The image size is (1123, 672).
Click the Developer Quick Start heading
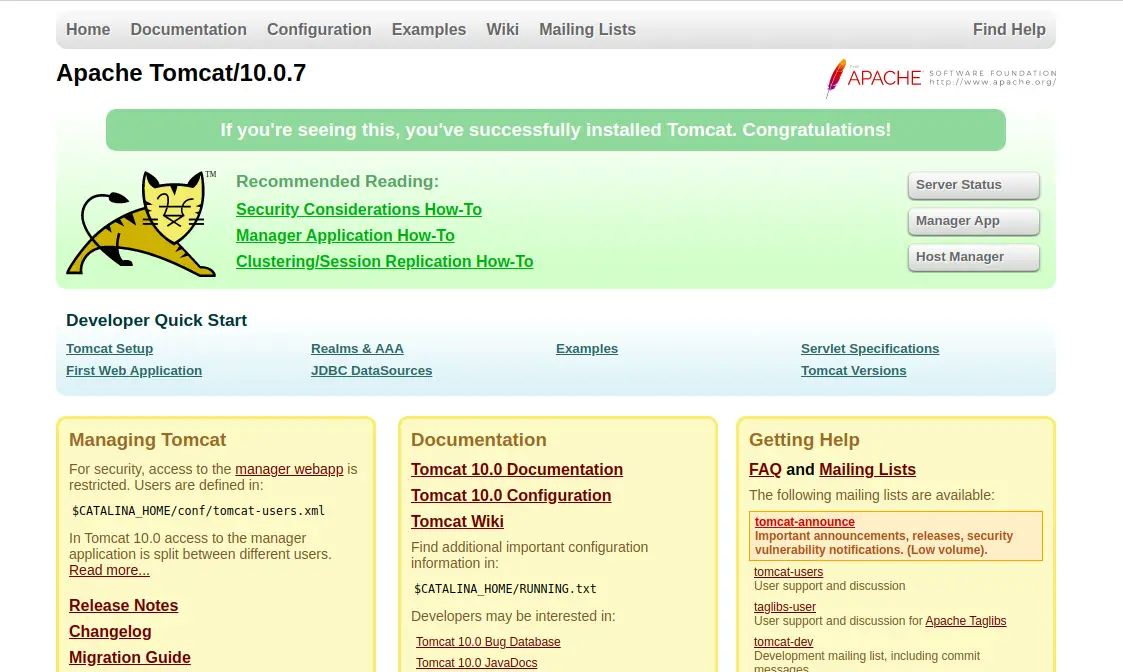156,320
